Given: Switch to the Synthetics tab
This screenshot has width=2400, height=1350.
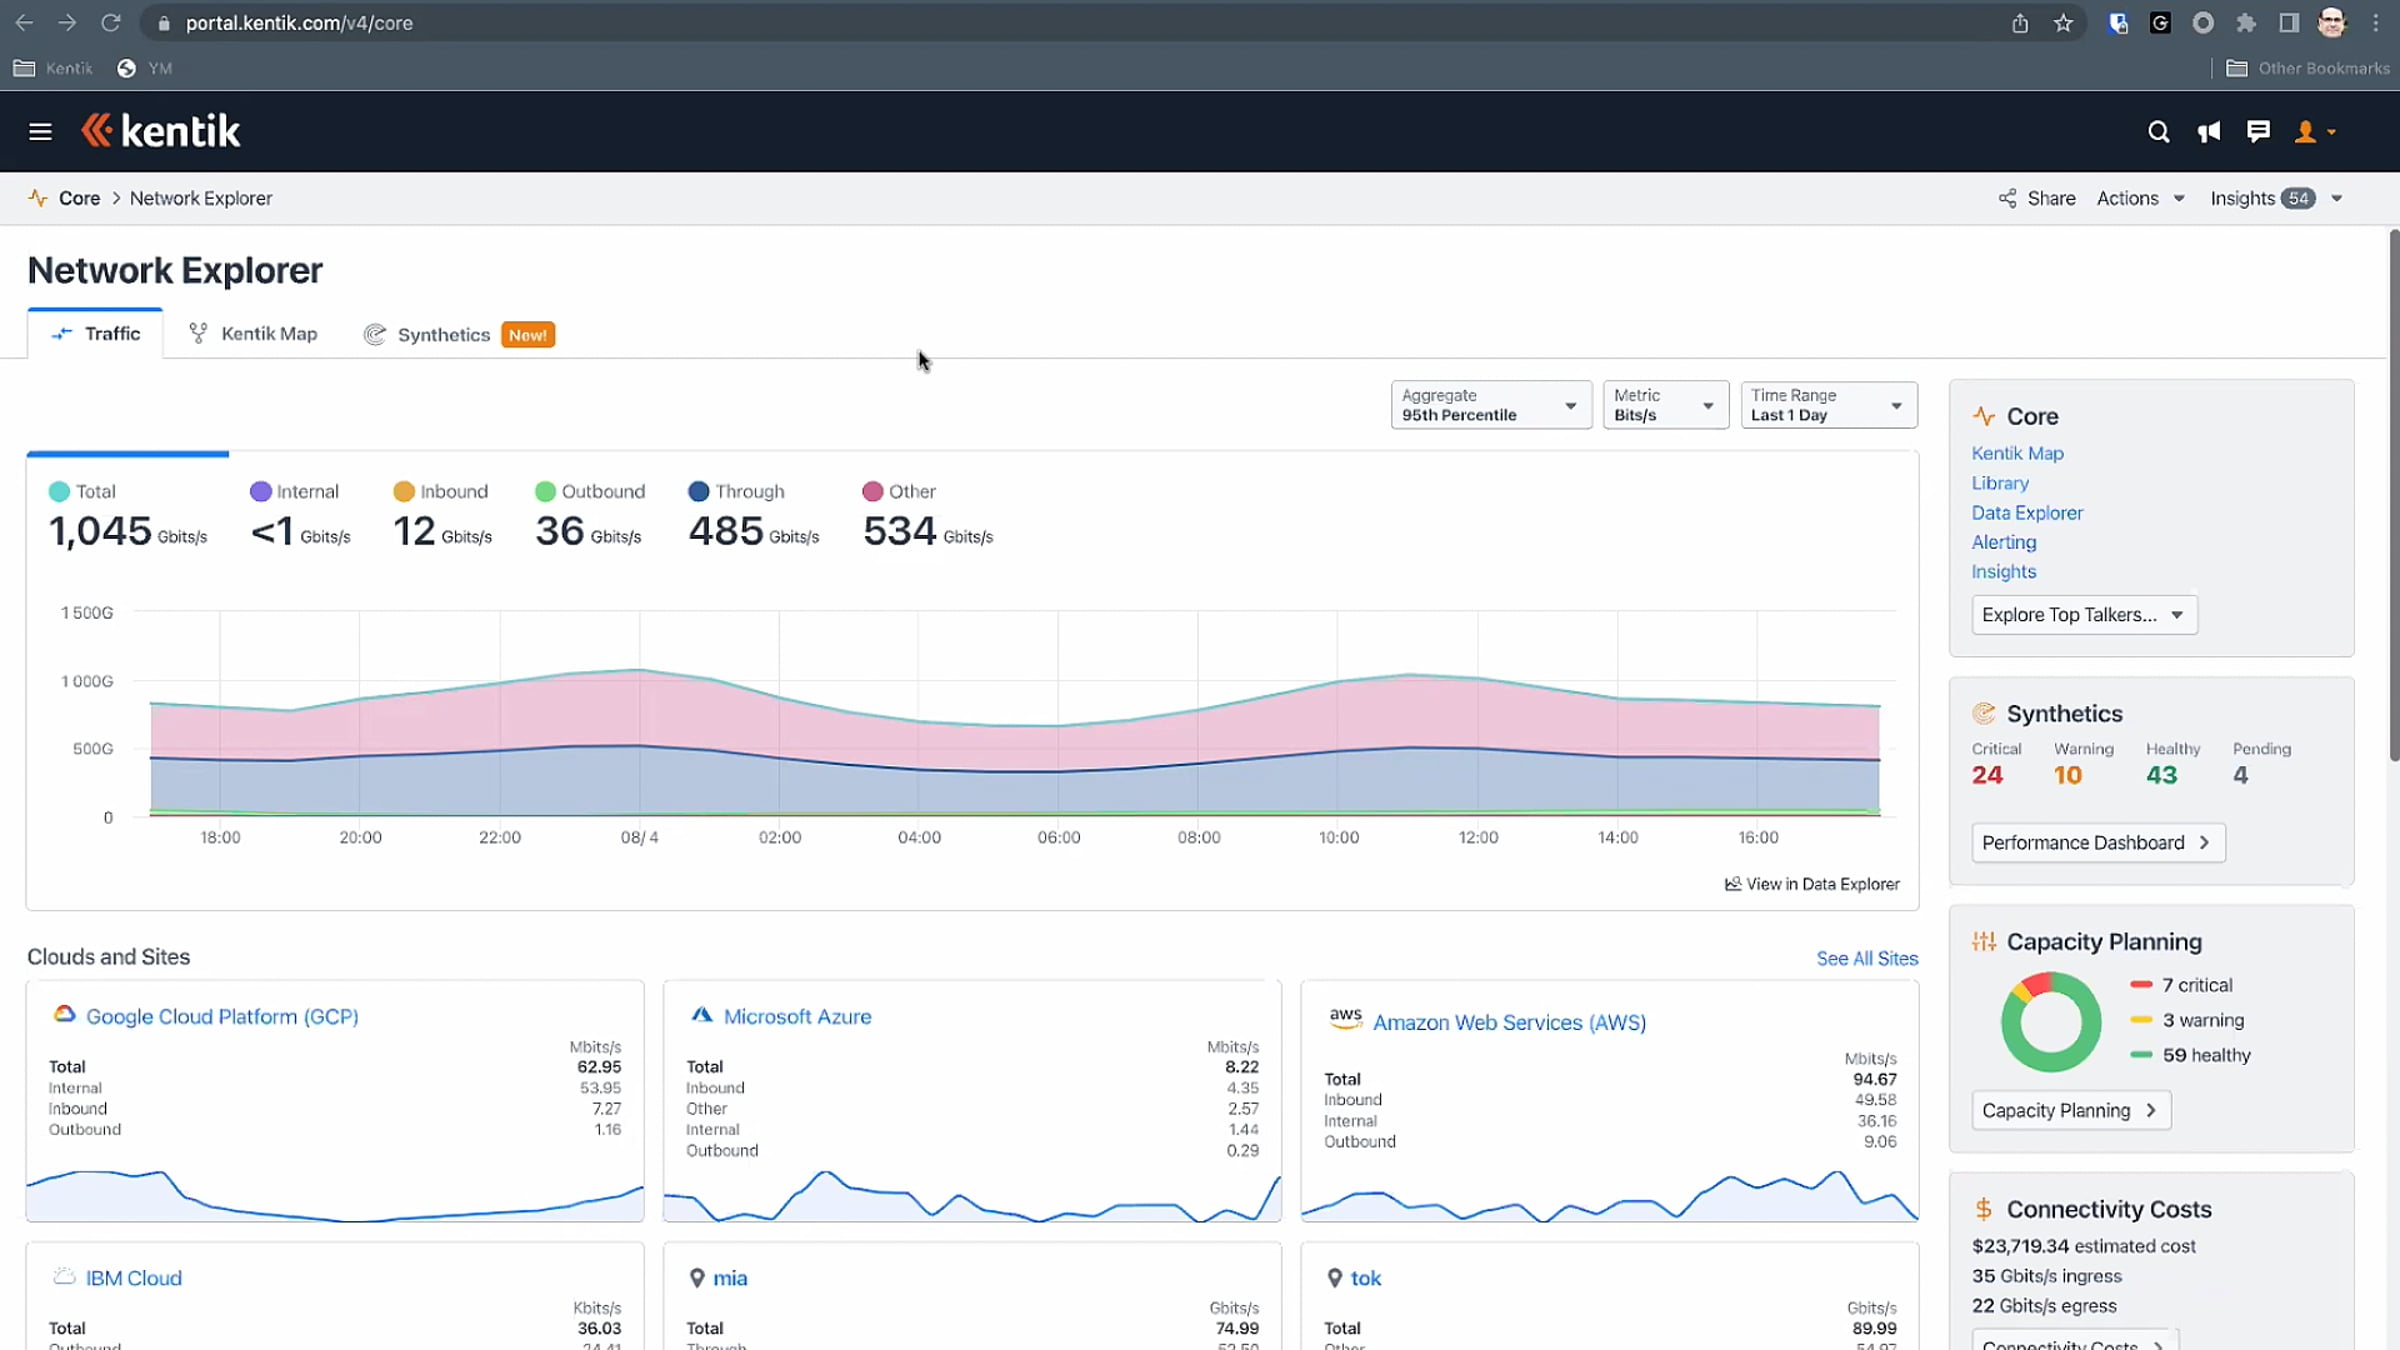Looking at the screenshot, I should click(x=442, y=335).
